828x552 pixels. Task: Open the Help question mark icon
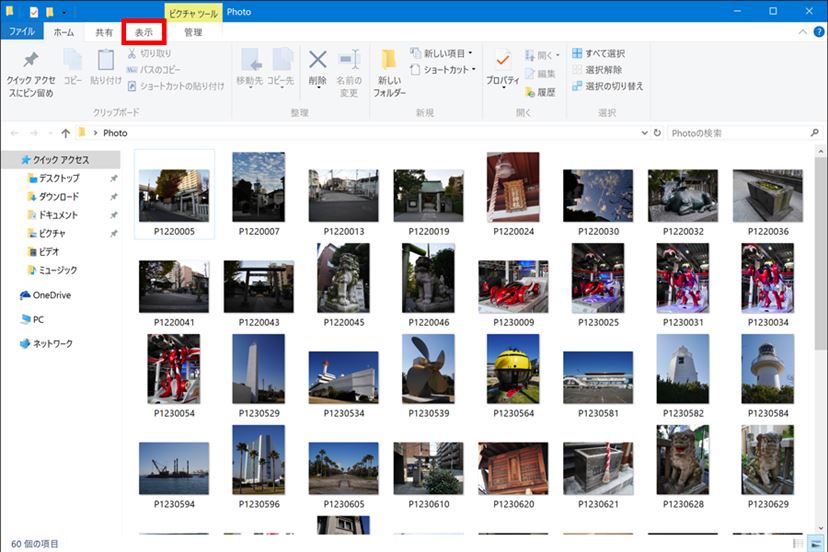(x=818, y=32)
